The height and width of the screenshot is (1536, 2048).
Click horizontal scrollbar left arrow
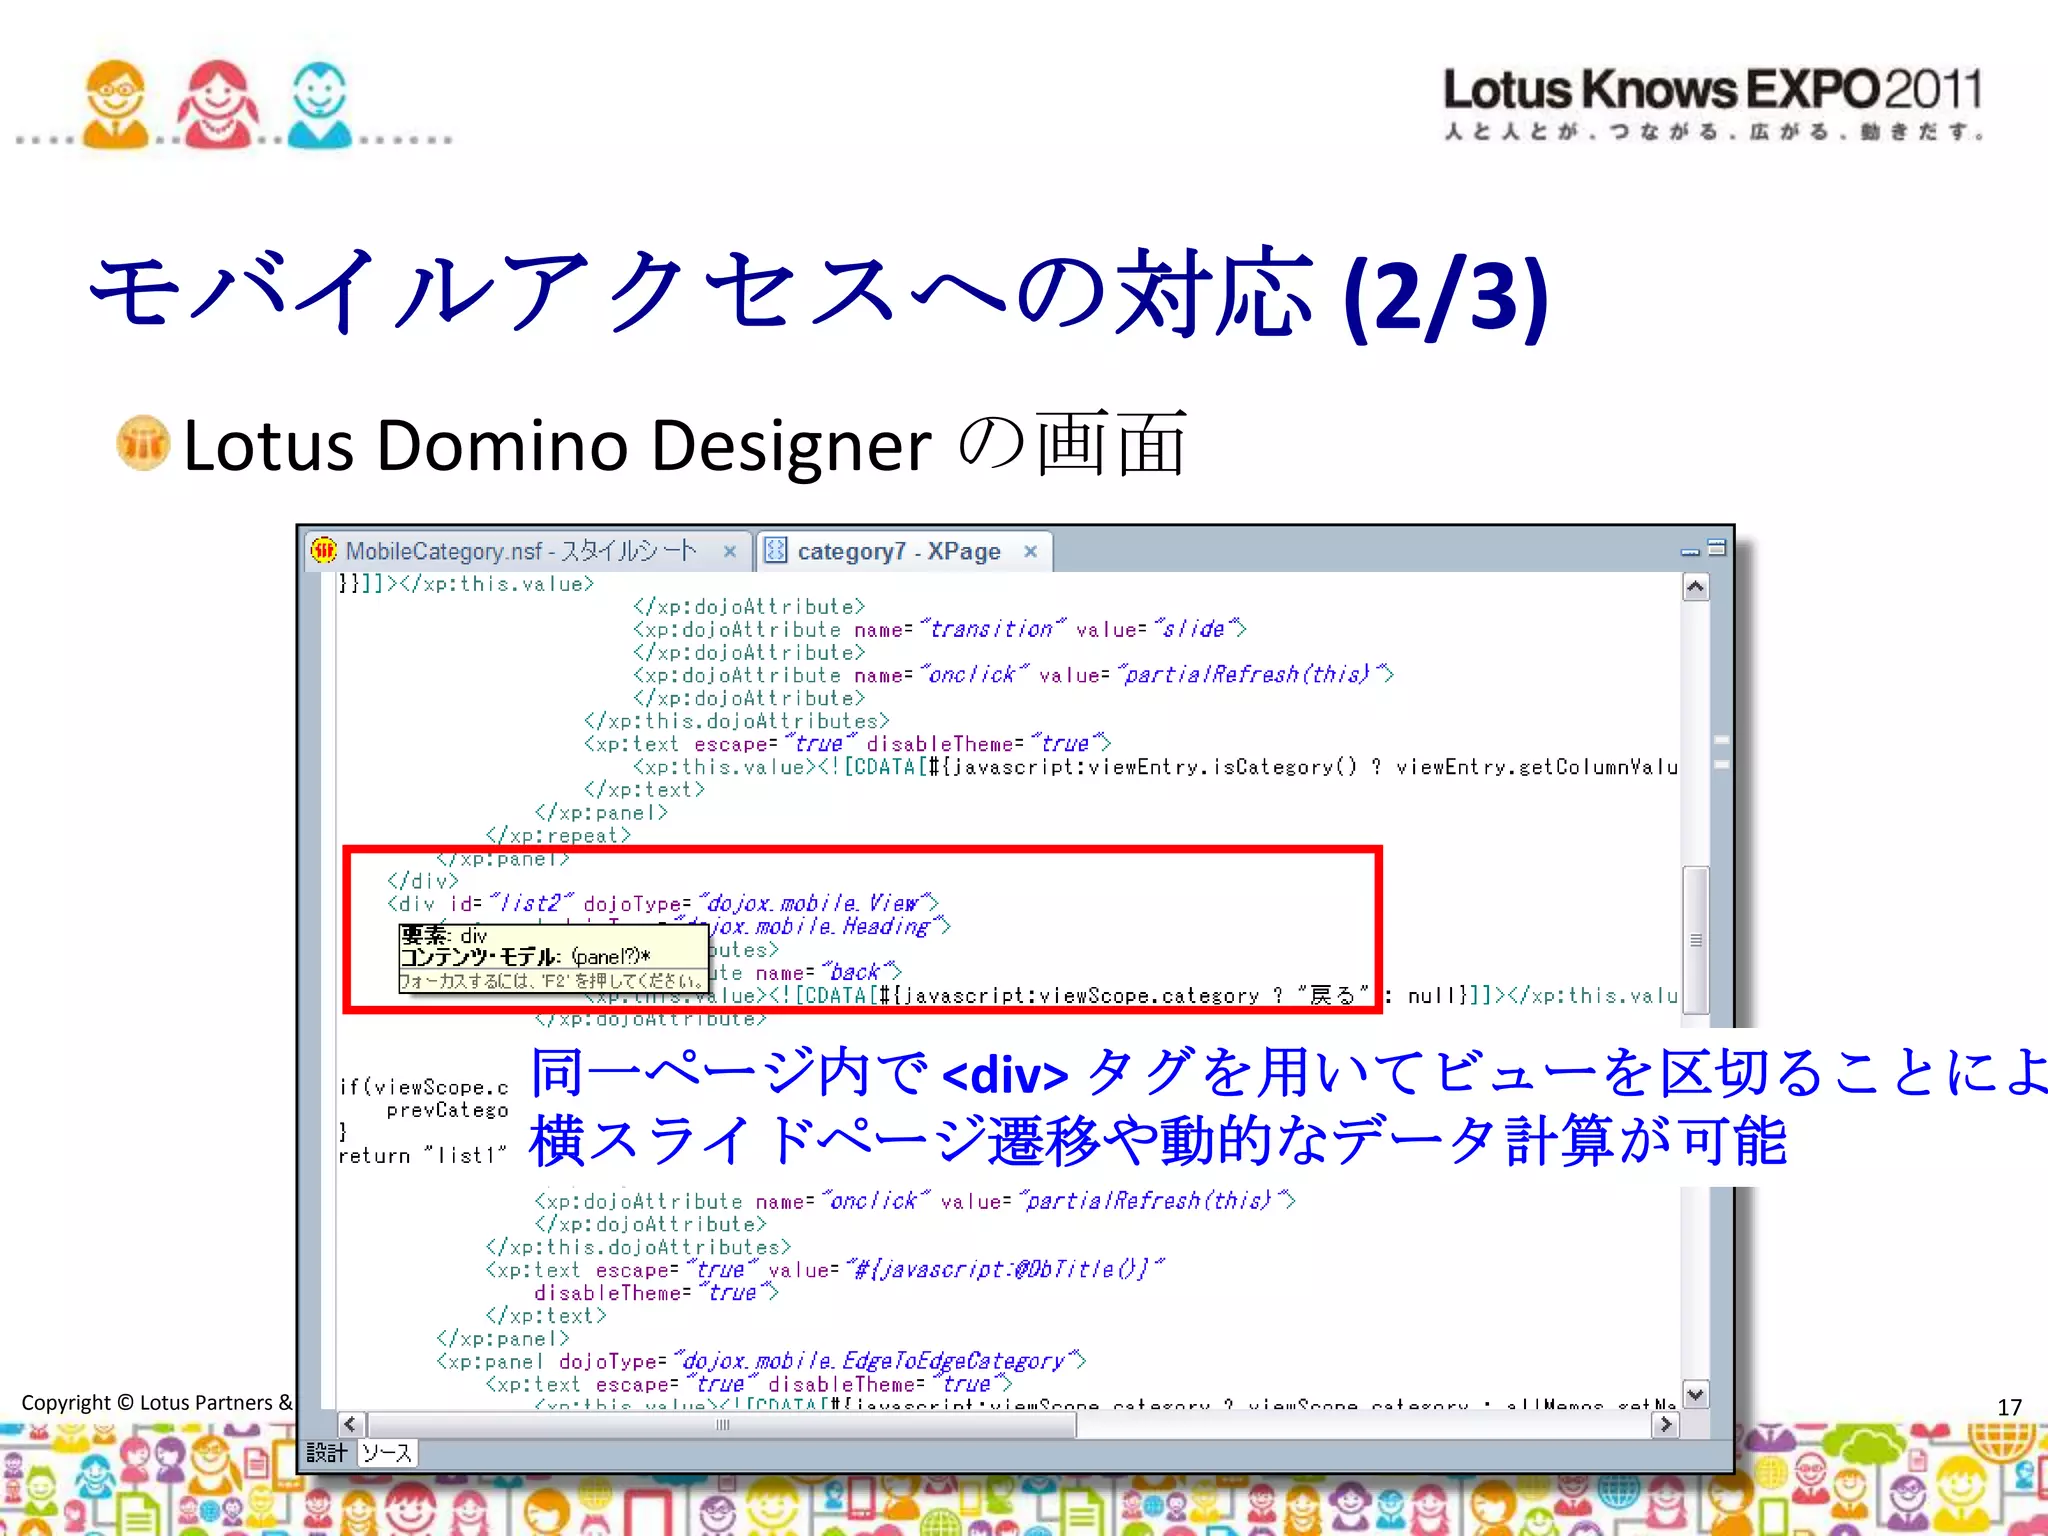(350, 1424)
